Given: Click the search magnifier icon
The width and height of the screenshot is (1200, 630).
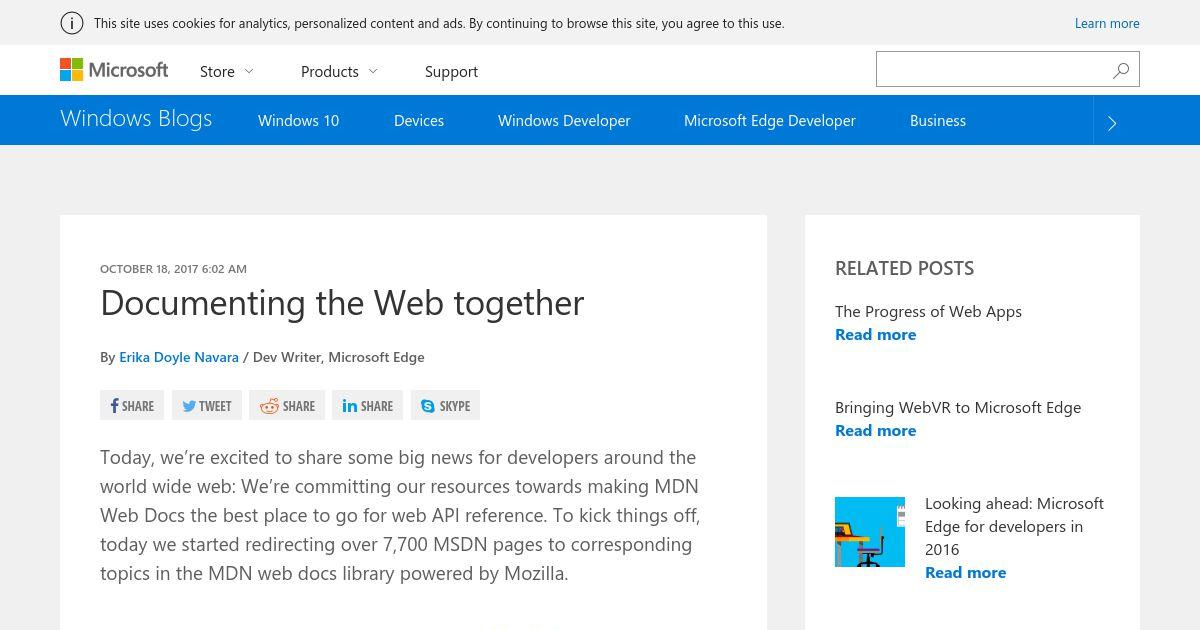Looking at the screenshot, I should pos(1121,70).
